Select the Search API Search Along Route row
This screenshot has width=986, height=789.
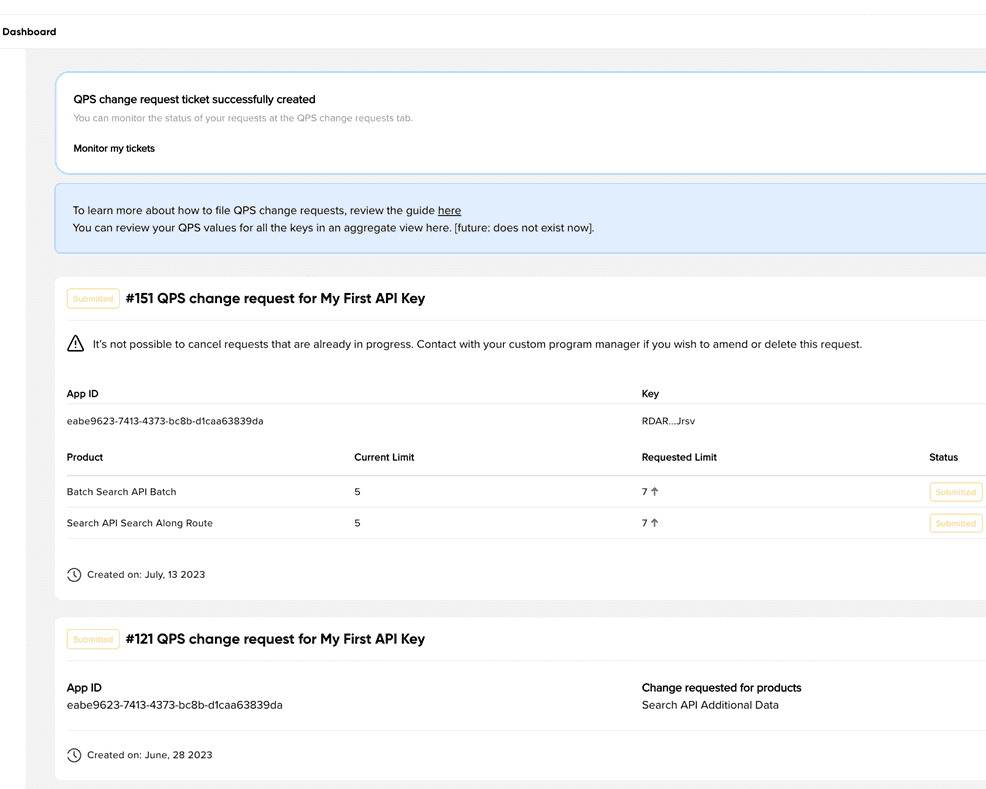click(139, 523)
